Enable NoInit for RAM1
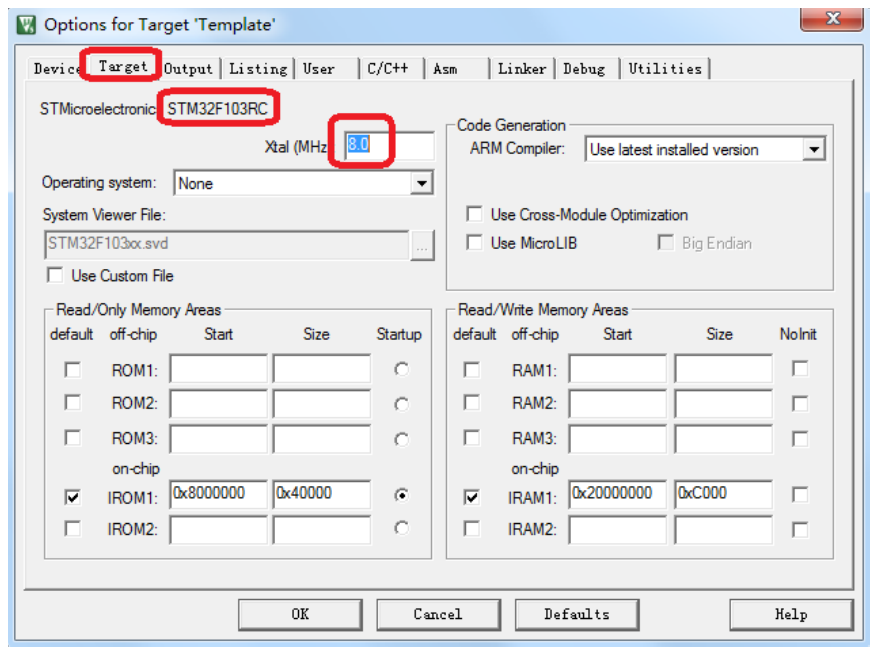 (x=800, y=369)
